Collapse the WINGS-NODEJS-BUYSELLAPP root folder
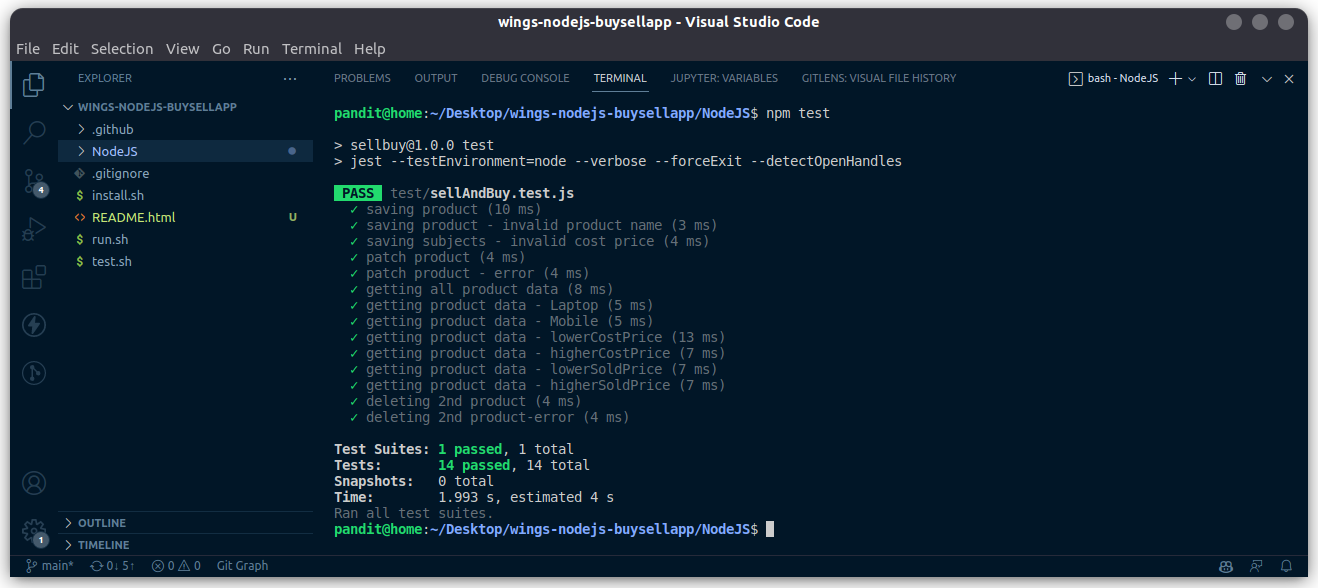Viewport: 1318px width, 588px height. click(185, 107)
